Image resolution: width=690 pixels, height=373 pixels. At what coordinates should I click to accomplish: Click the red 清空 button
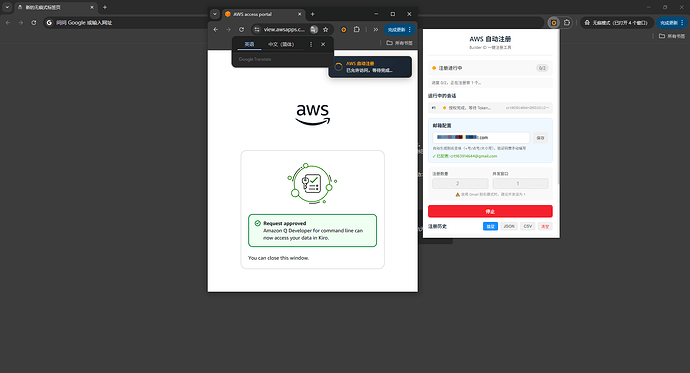coord(545,226)
